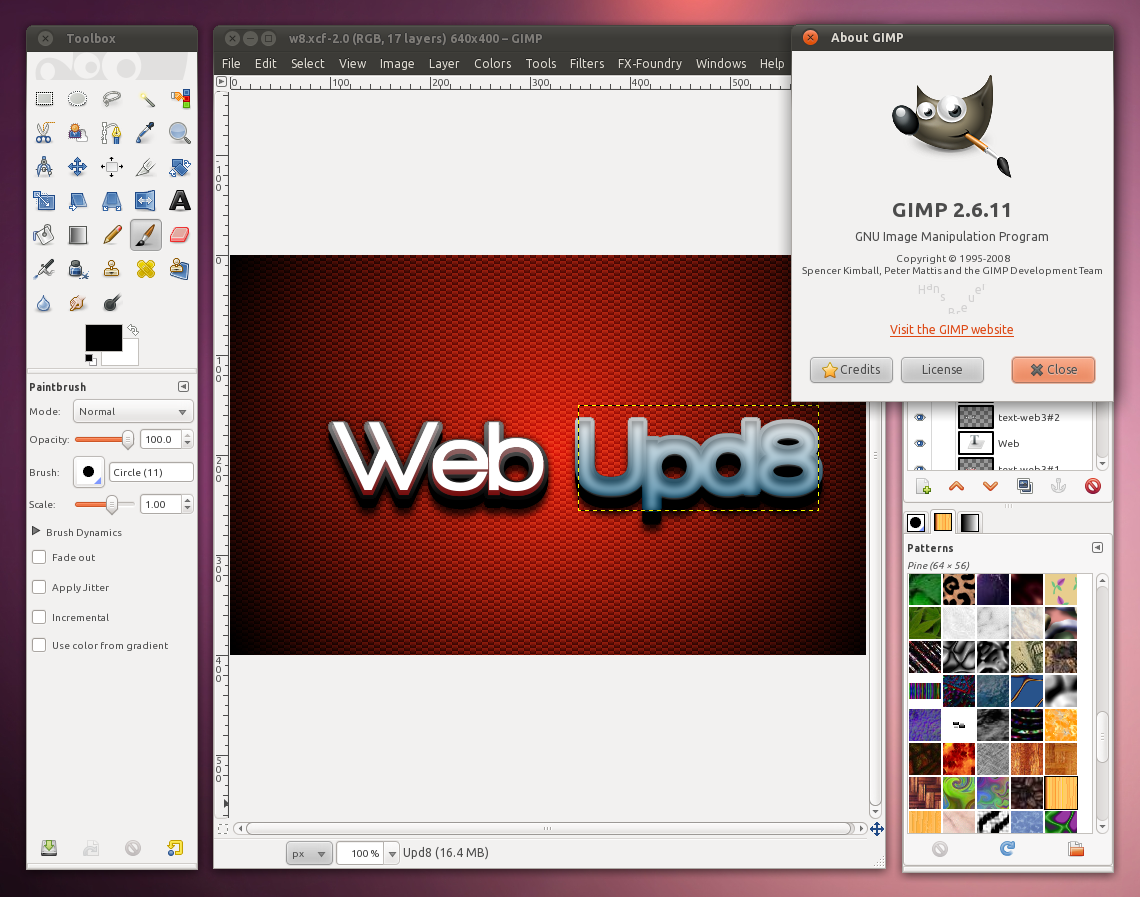Select the Zoom magnifier tool
The height and width of the screenshot is (897, 1140).
pos(180,133)
